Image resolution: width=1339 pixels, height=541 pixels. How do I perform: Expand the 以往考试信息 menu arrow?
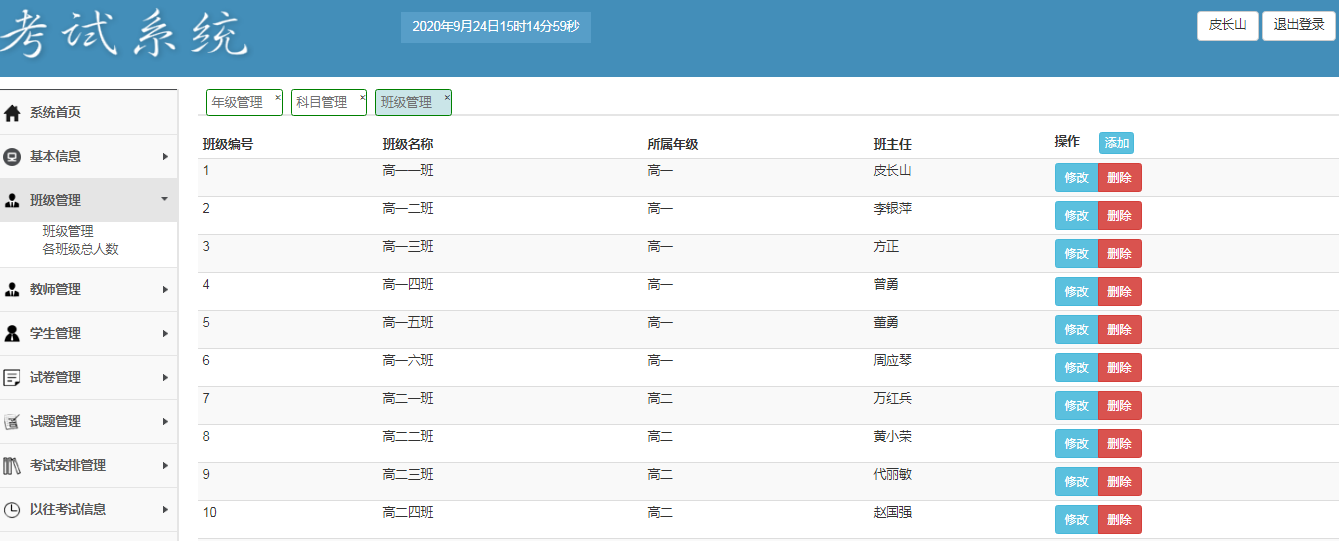tap(165, 510)
